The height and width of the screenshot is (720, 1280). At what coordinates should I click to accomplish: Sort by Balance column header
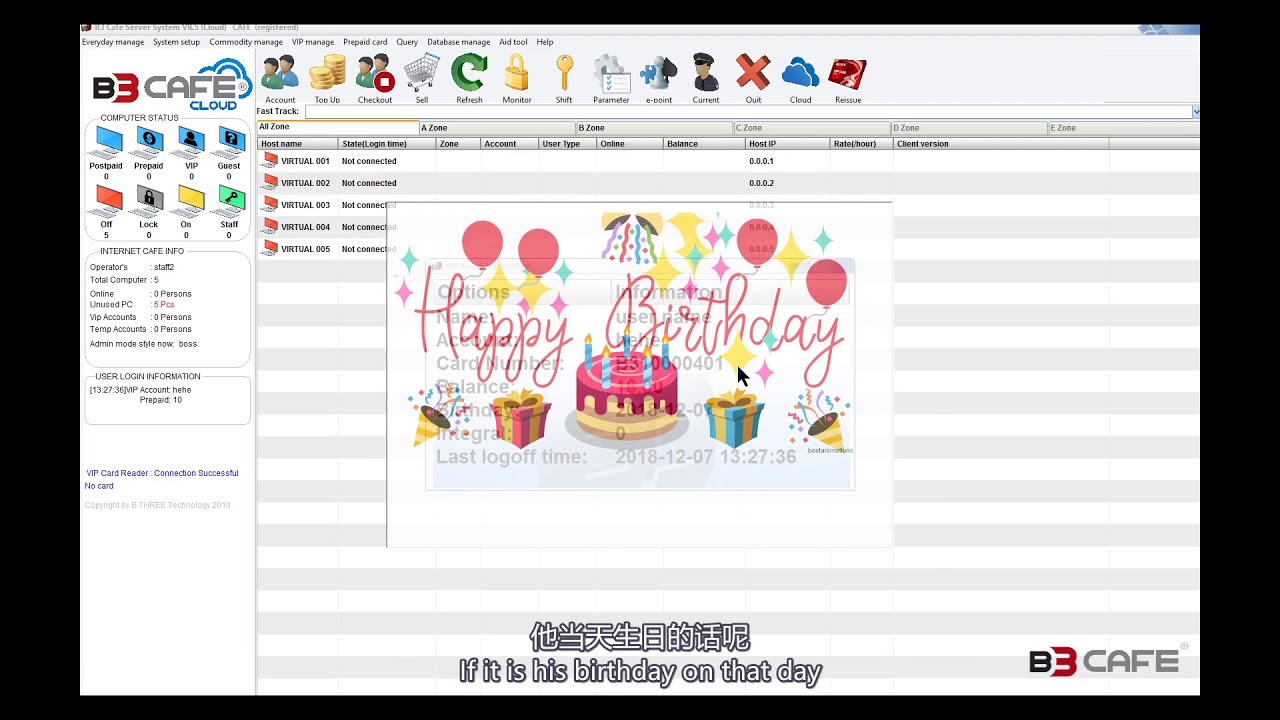pyautogui.click(x=705, y=144)
